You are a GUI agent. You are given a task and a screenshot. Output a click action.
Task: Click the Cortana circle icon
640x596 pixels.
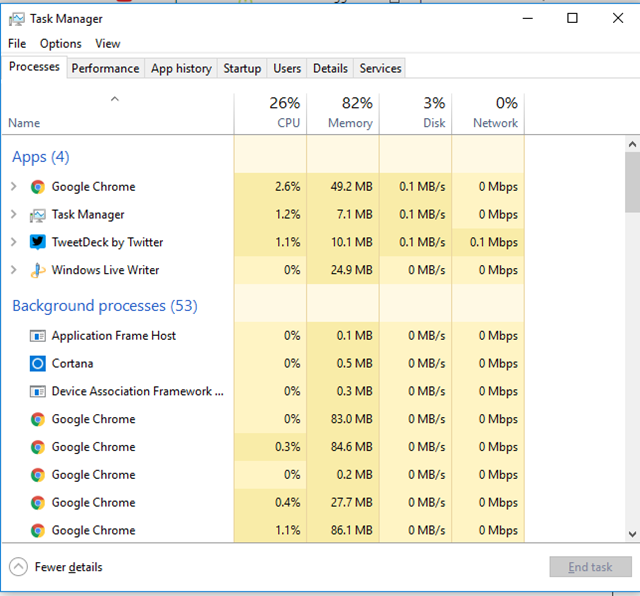tap(38, 363)
